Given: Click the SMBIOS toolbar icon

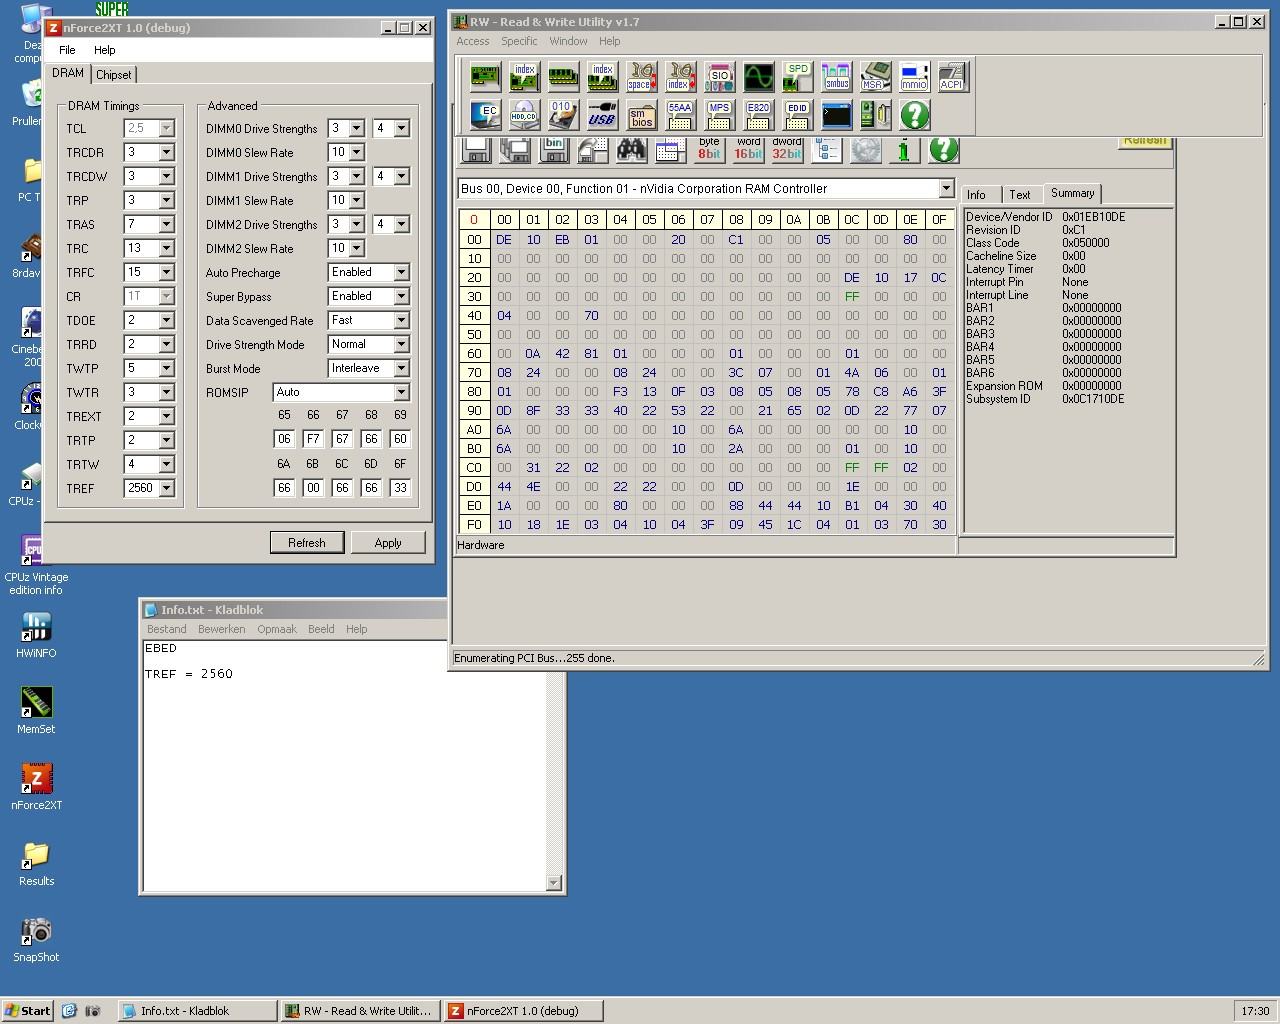Looking at the screenshot, I should (x=641, y=115).
